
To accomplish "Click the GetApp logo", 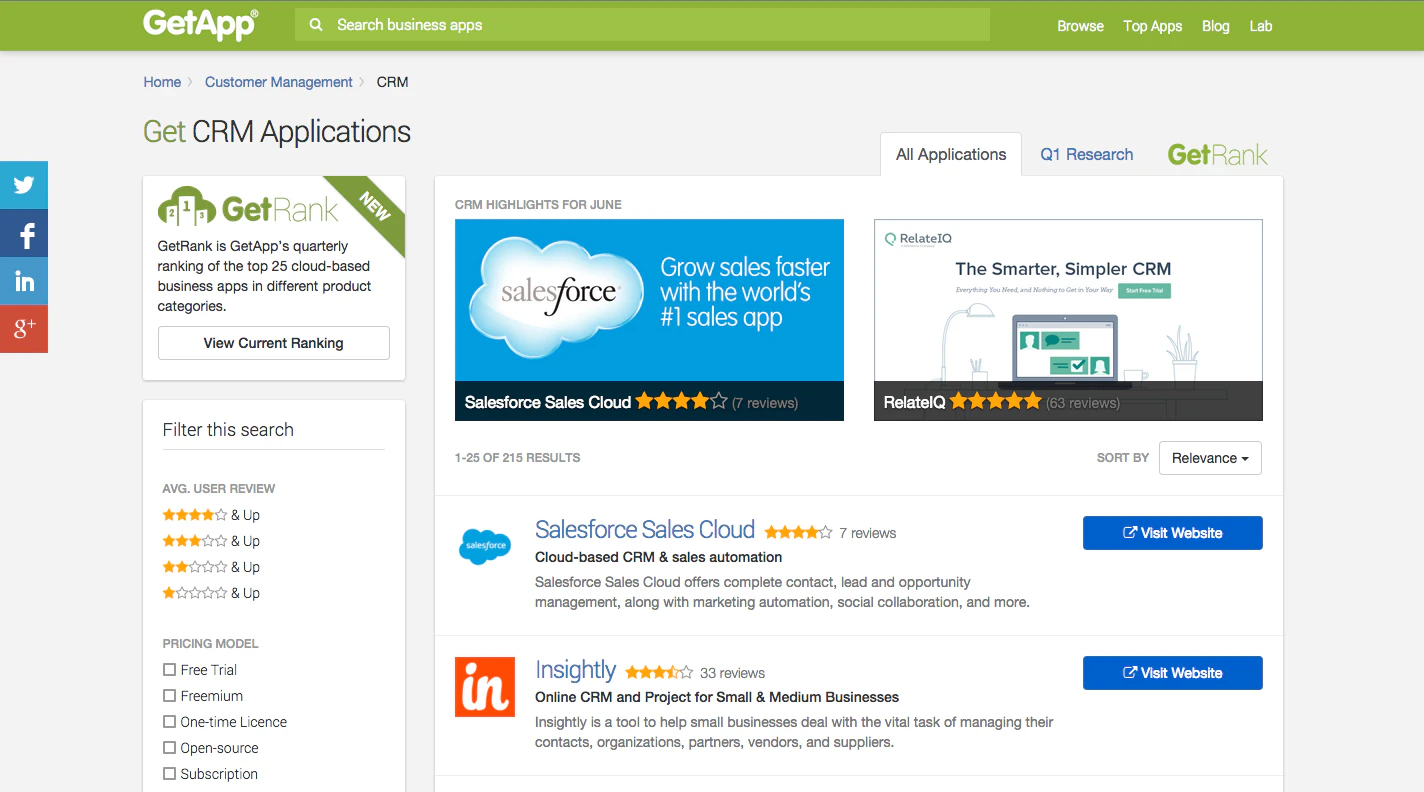I will click(x=201, y=24).
